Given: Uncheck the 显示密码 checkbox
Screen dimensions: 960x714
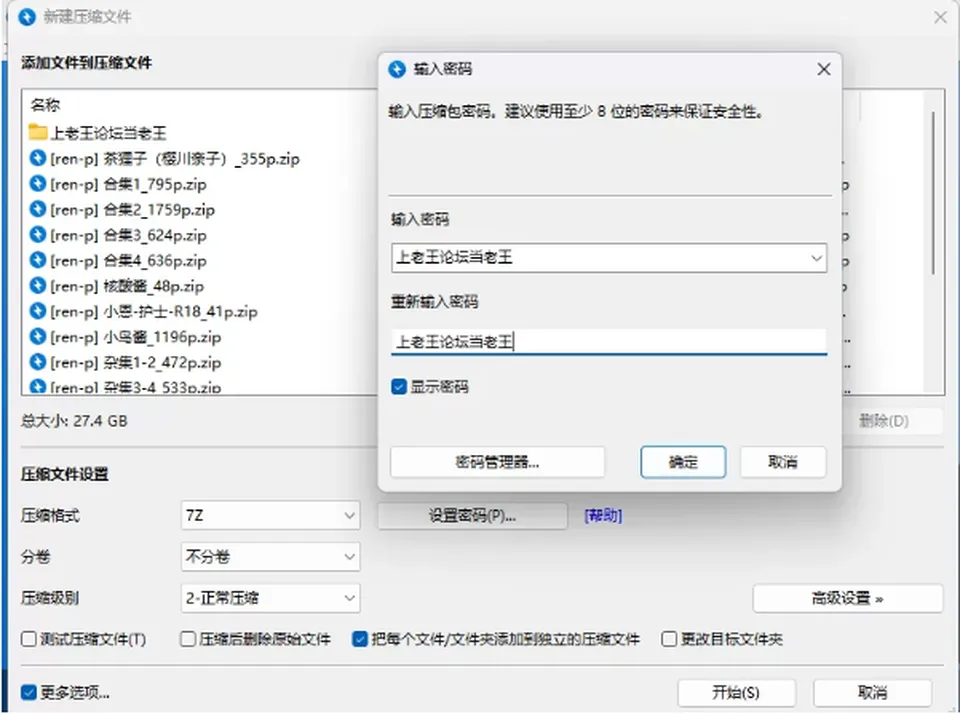Looking at the screenshot, I should pos(399,386).
